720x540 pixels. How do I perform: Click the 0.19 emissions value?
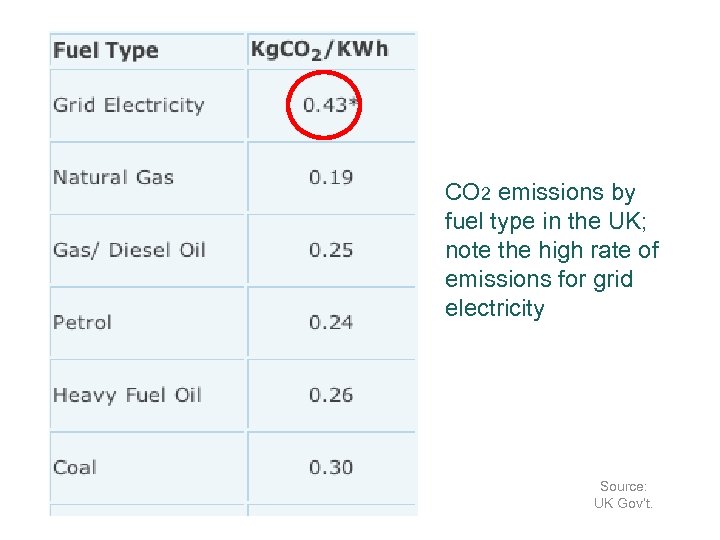coord(330,178)
